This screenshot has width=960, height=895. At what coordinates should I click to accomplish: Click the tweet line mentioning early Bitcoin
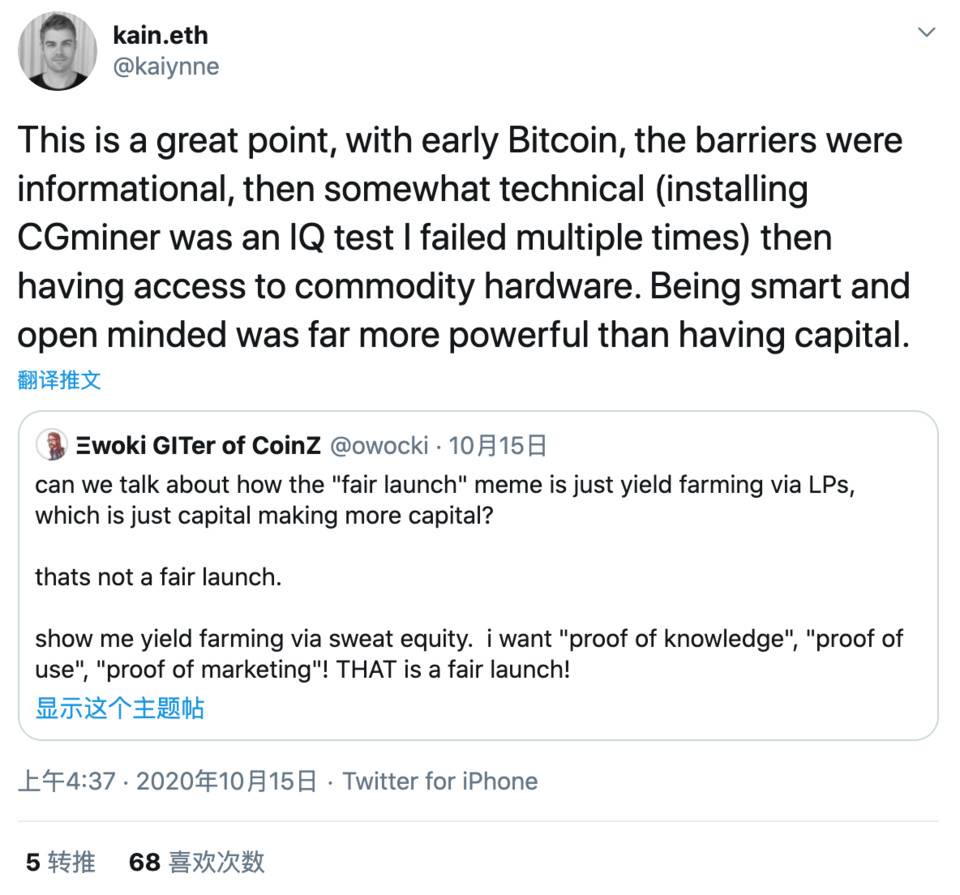coord(460,140)
